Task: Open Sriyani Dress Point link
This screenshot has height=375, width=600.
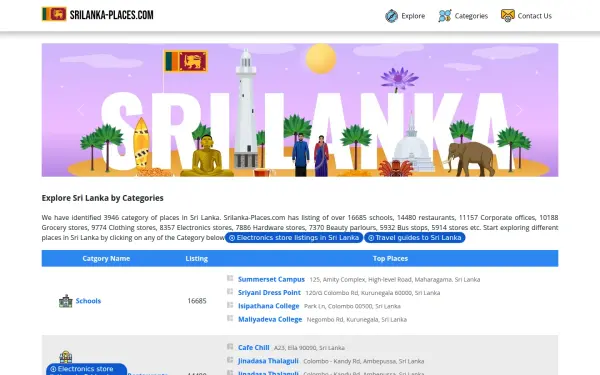Action: 269,293
